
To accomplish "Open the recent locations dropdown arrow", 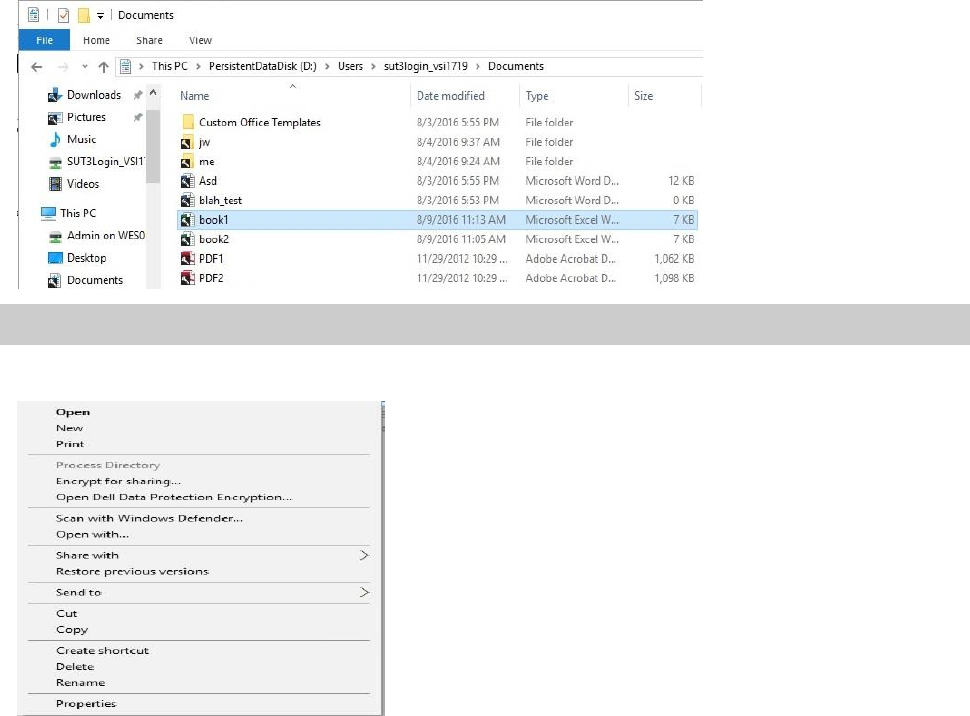I will (x=85, y=67).
